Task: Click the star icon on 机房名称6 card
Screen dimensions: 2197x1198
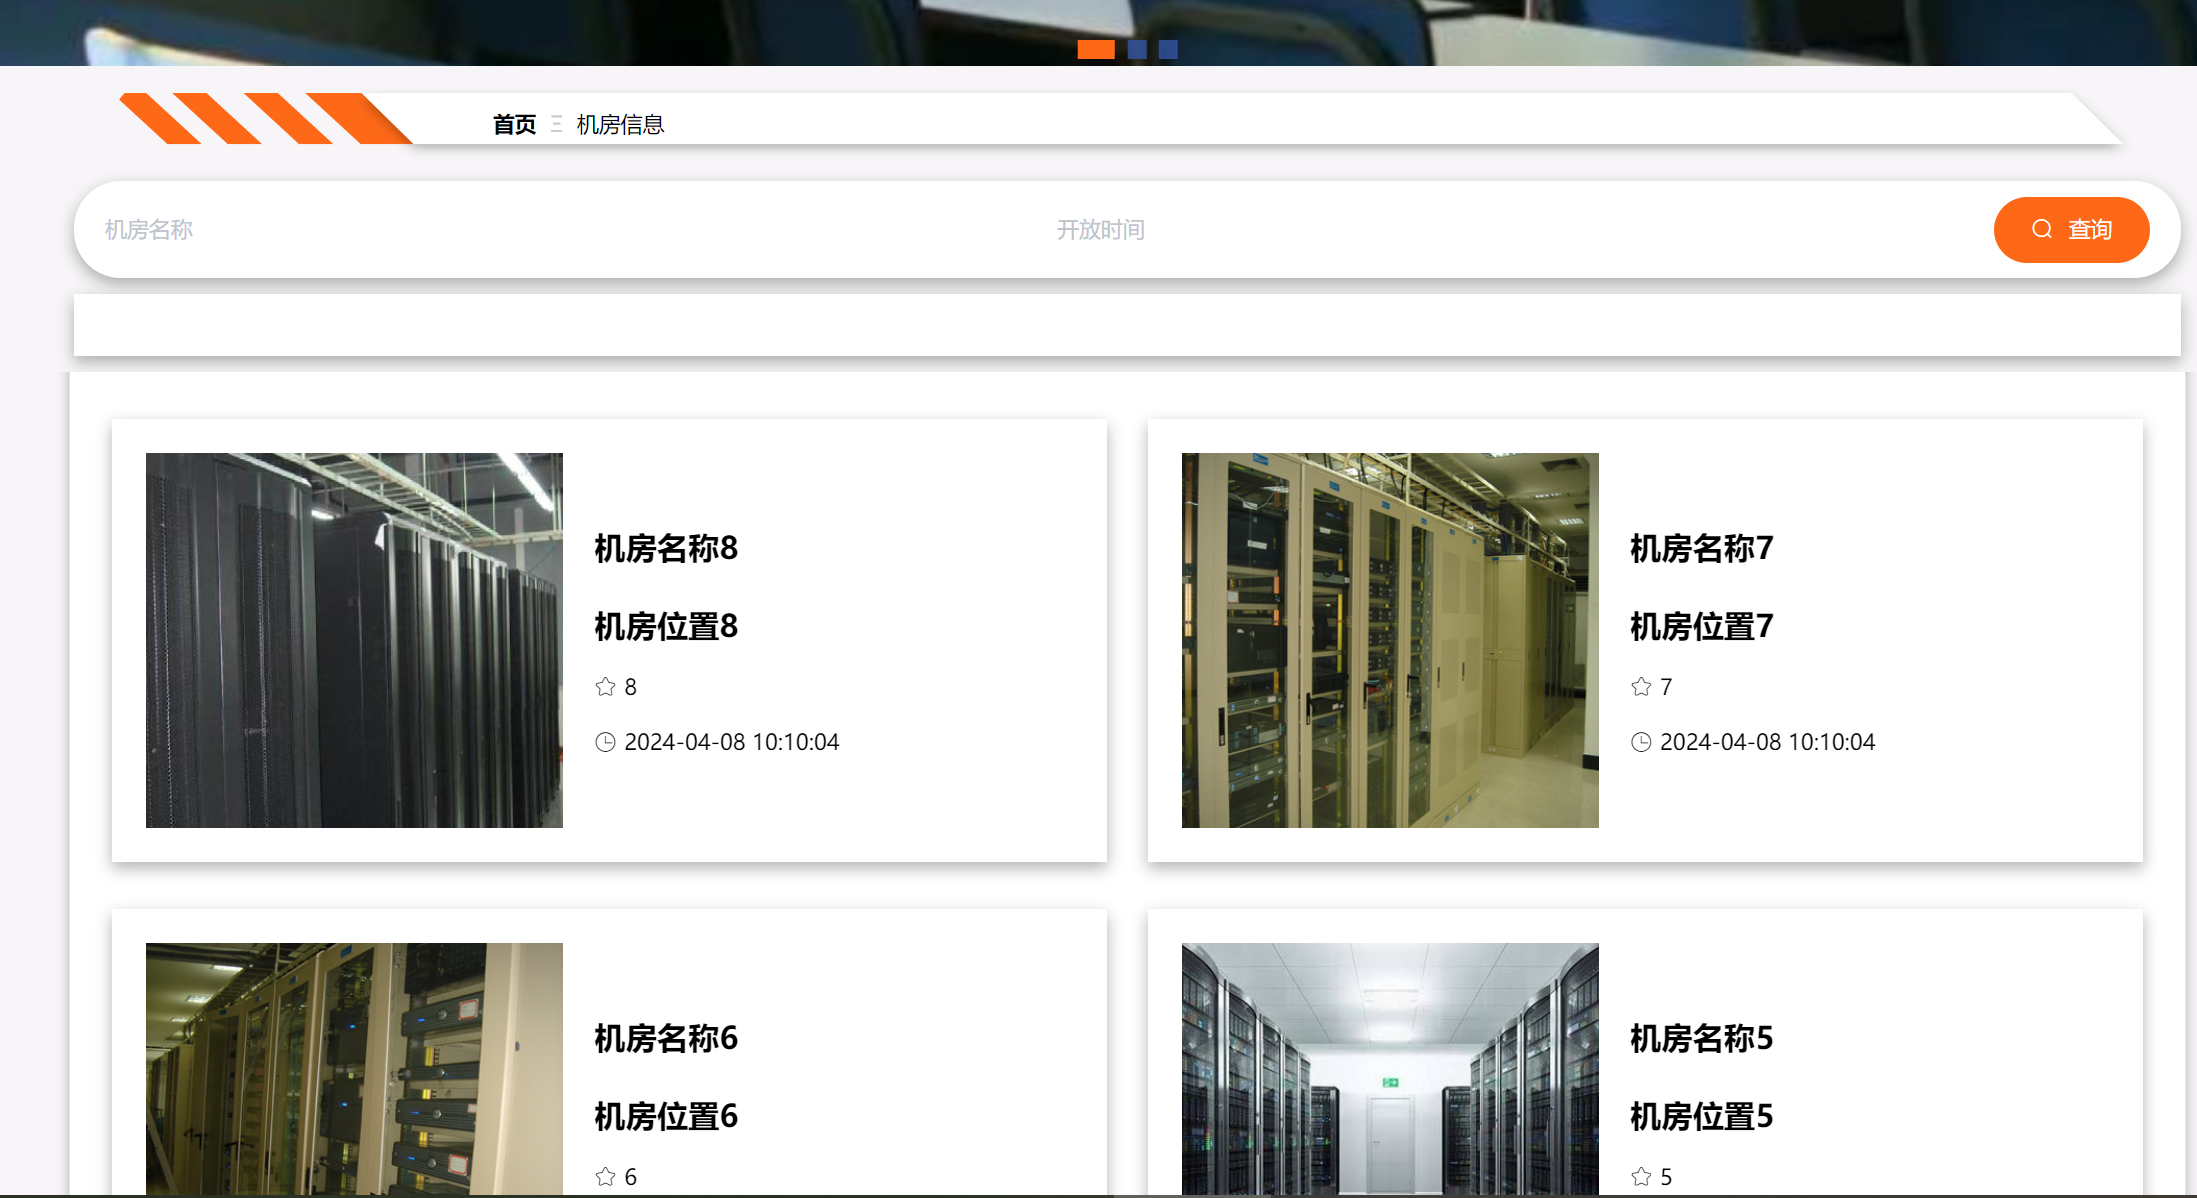Action: (x=605, y=1177)
